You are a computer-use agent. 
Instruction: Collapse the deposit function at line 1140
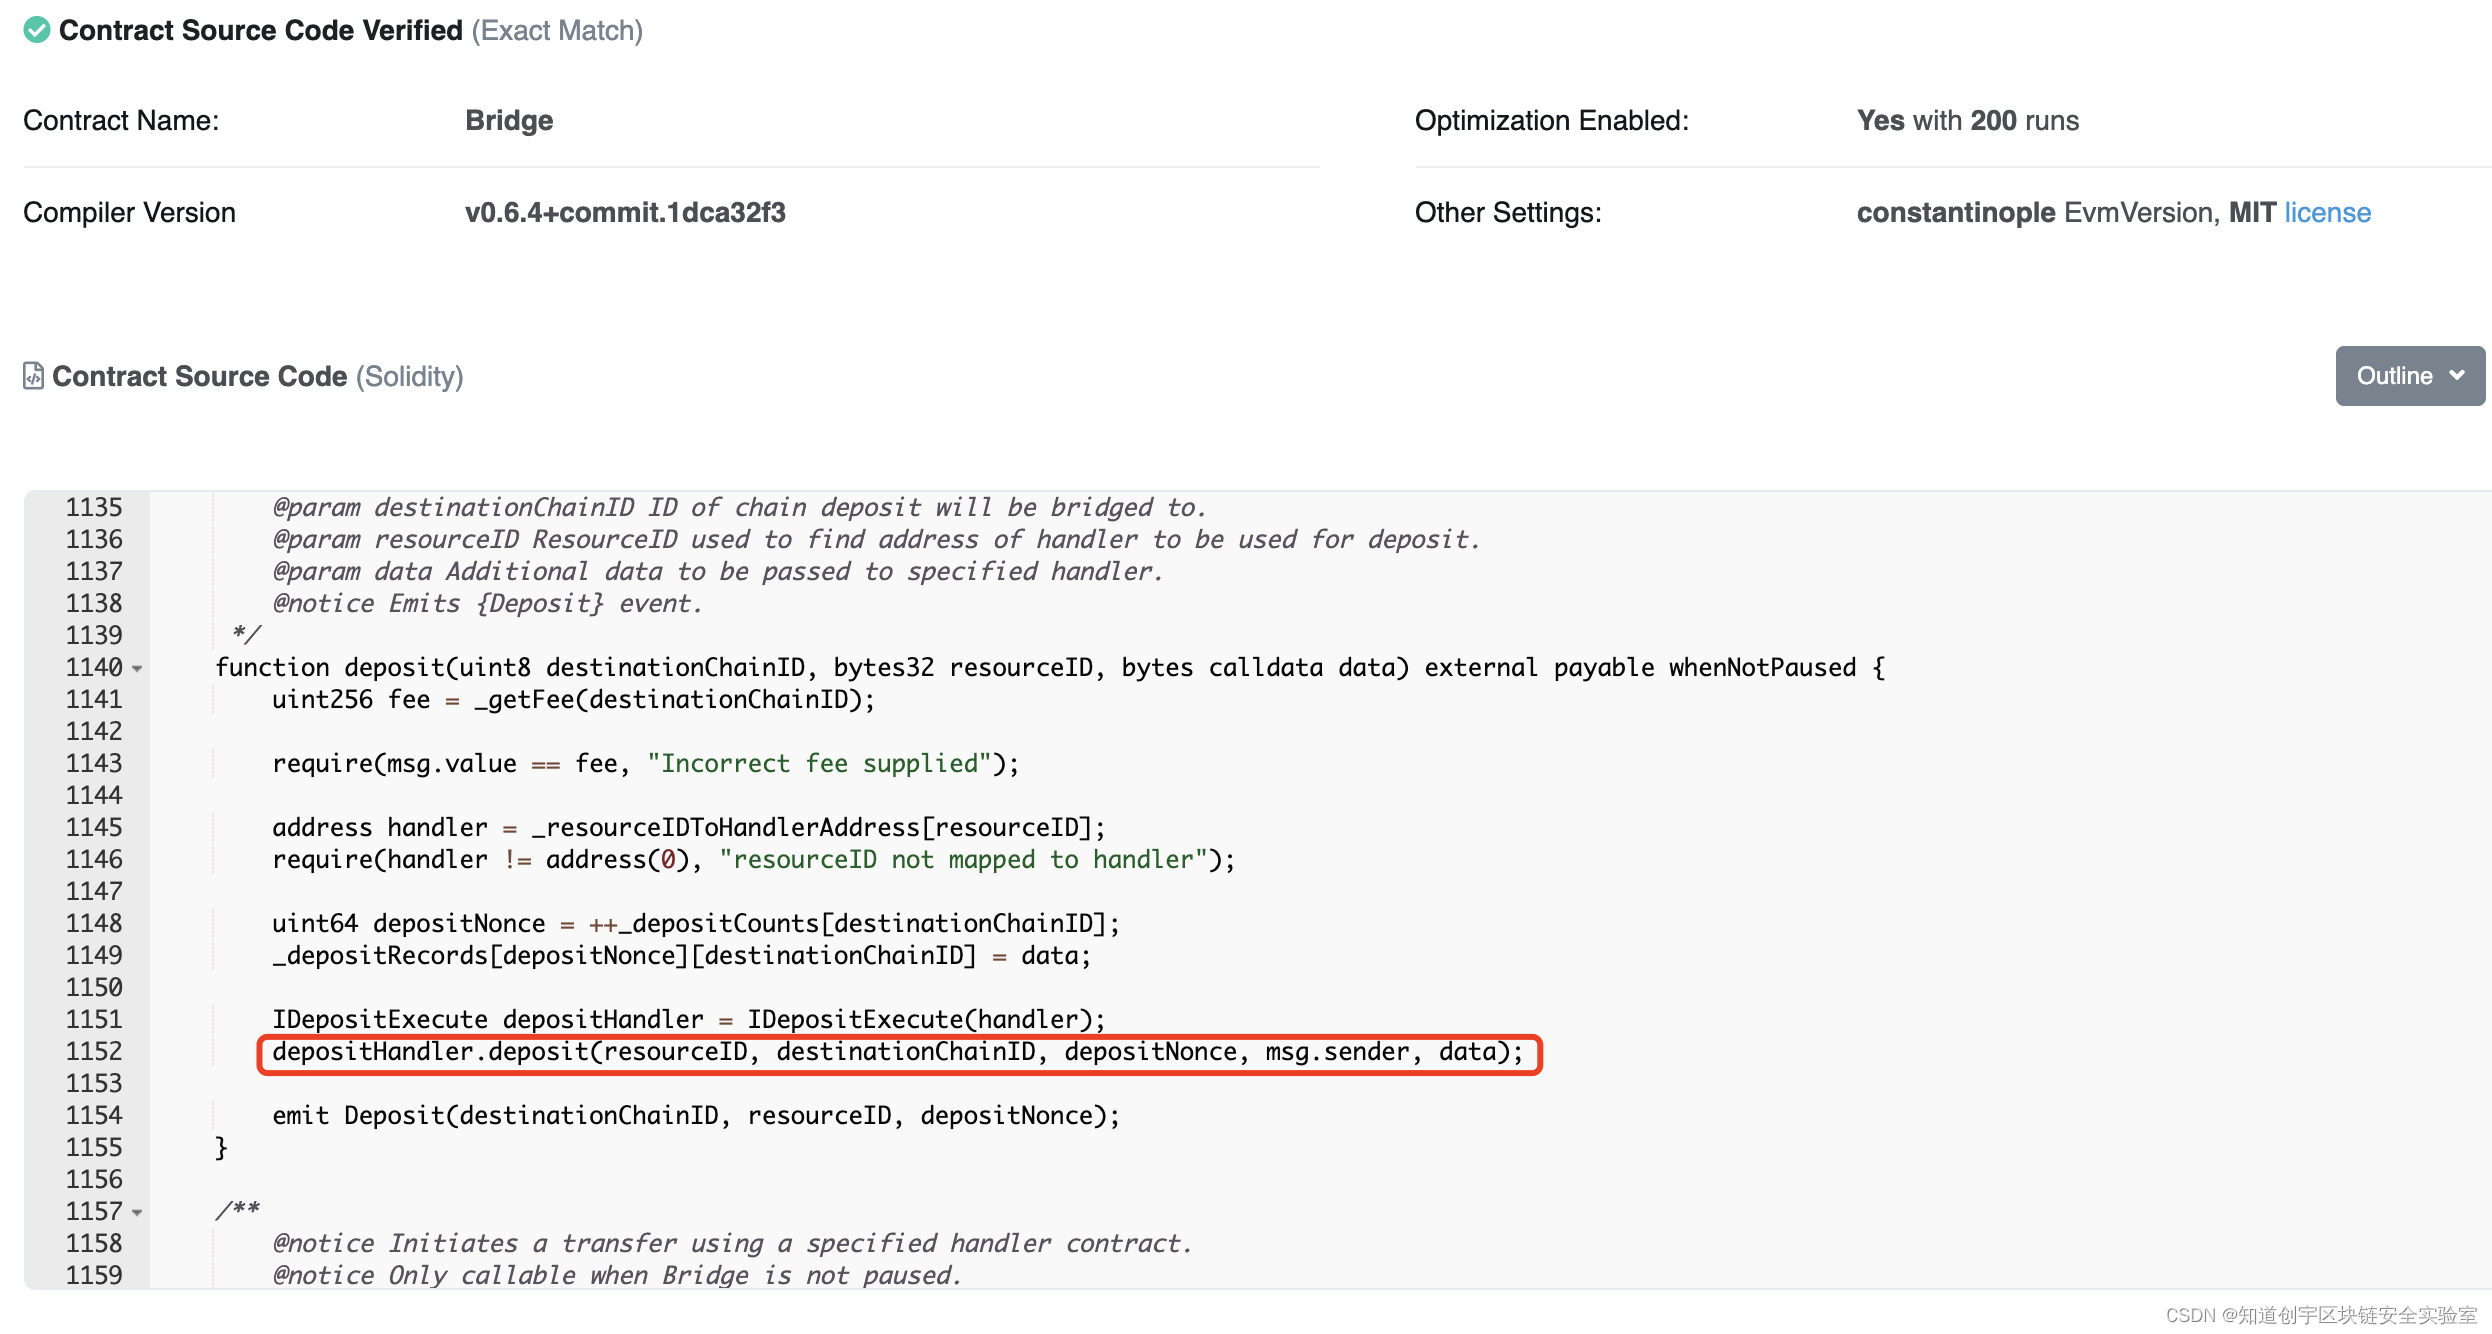tap(137, 668)
